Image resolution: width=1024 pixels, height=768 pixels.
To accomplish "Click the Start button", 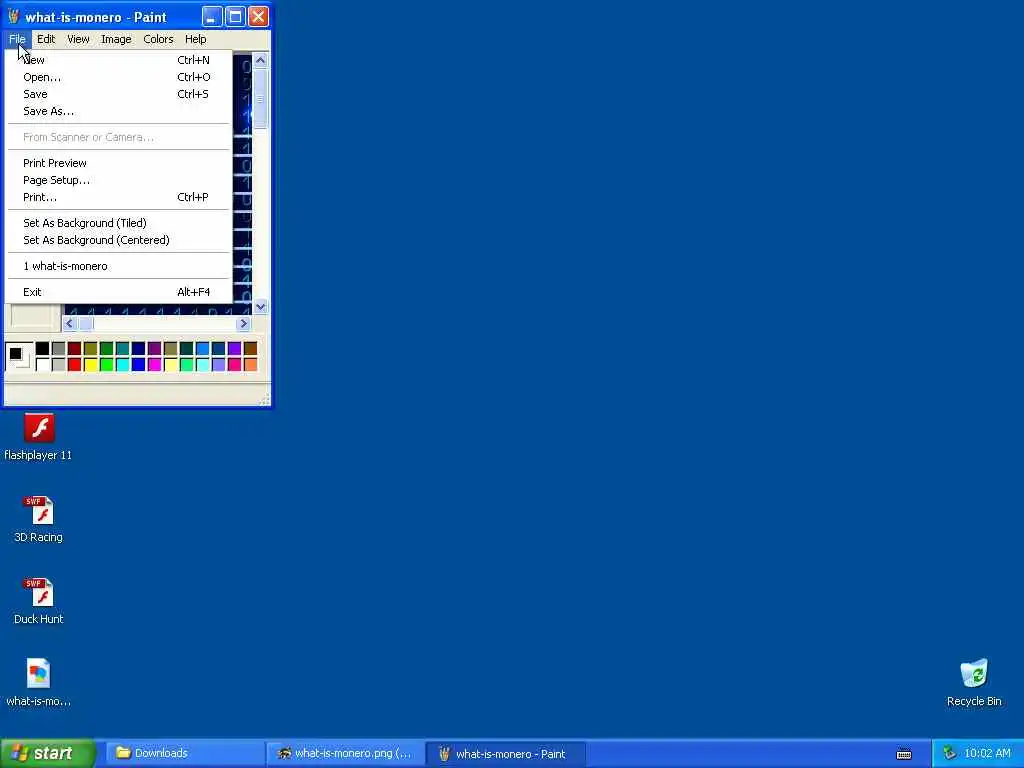I will [x=48, y=754].
